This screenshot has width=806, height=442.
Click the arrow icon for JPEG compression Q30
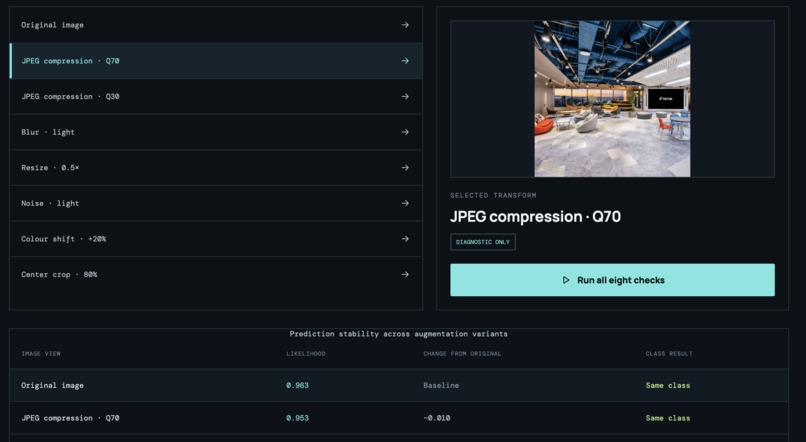tap(405, 96)
